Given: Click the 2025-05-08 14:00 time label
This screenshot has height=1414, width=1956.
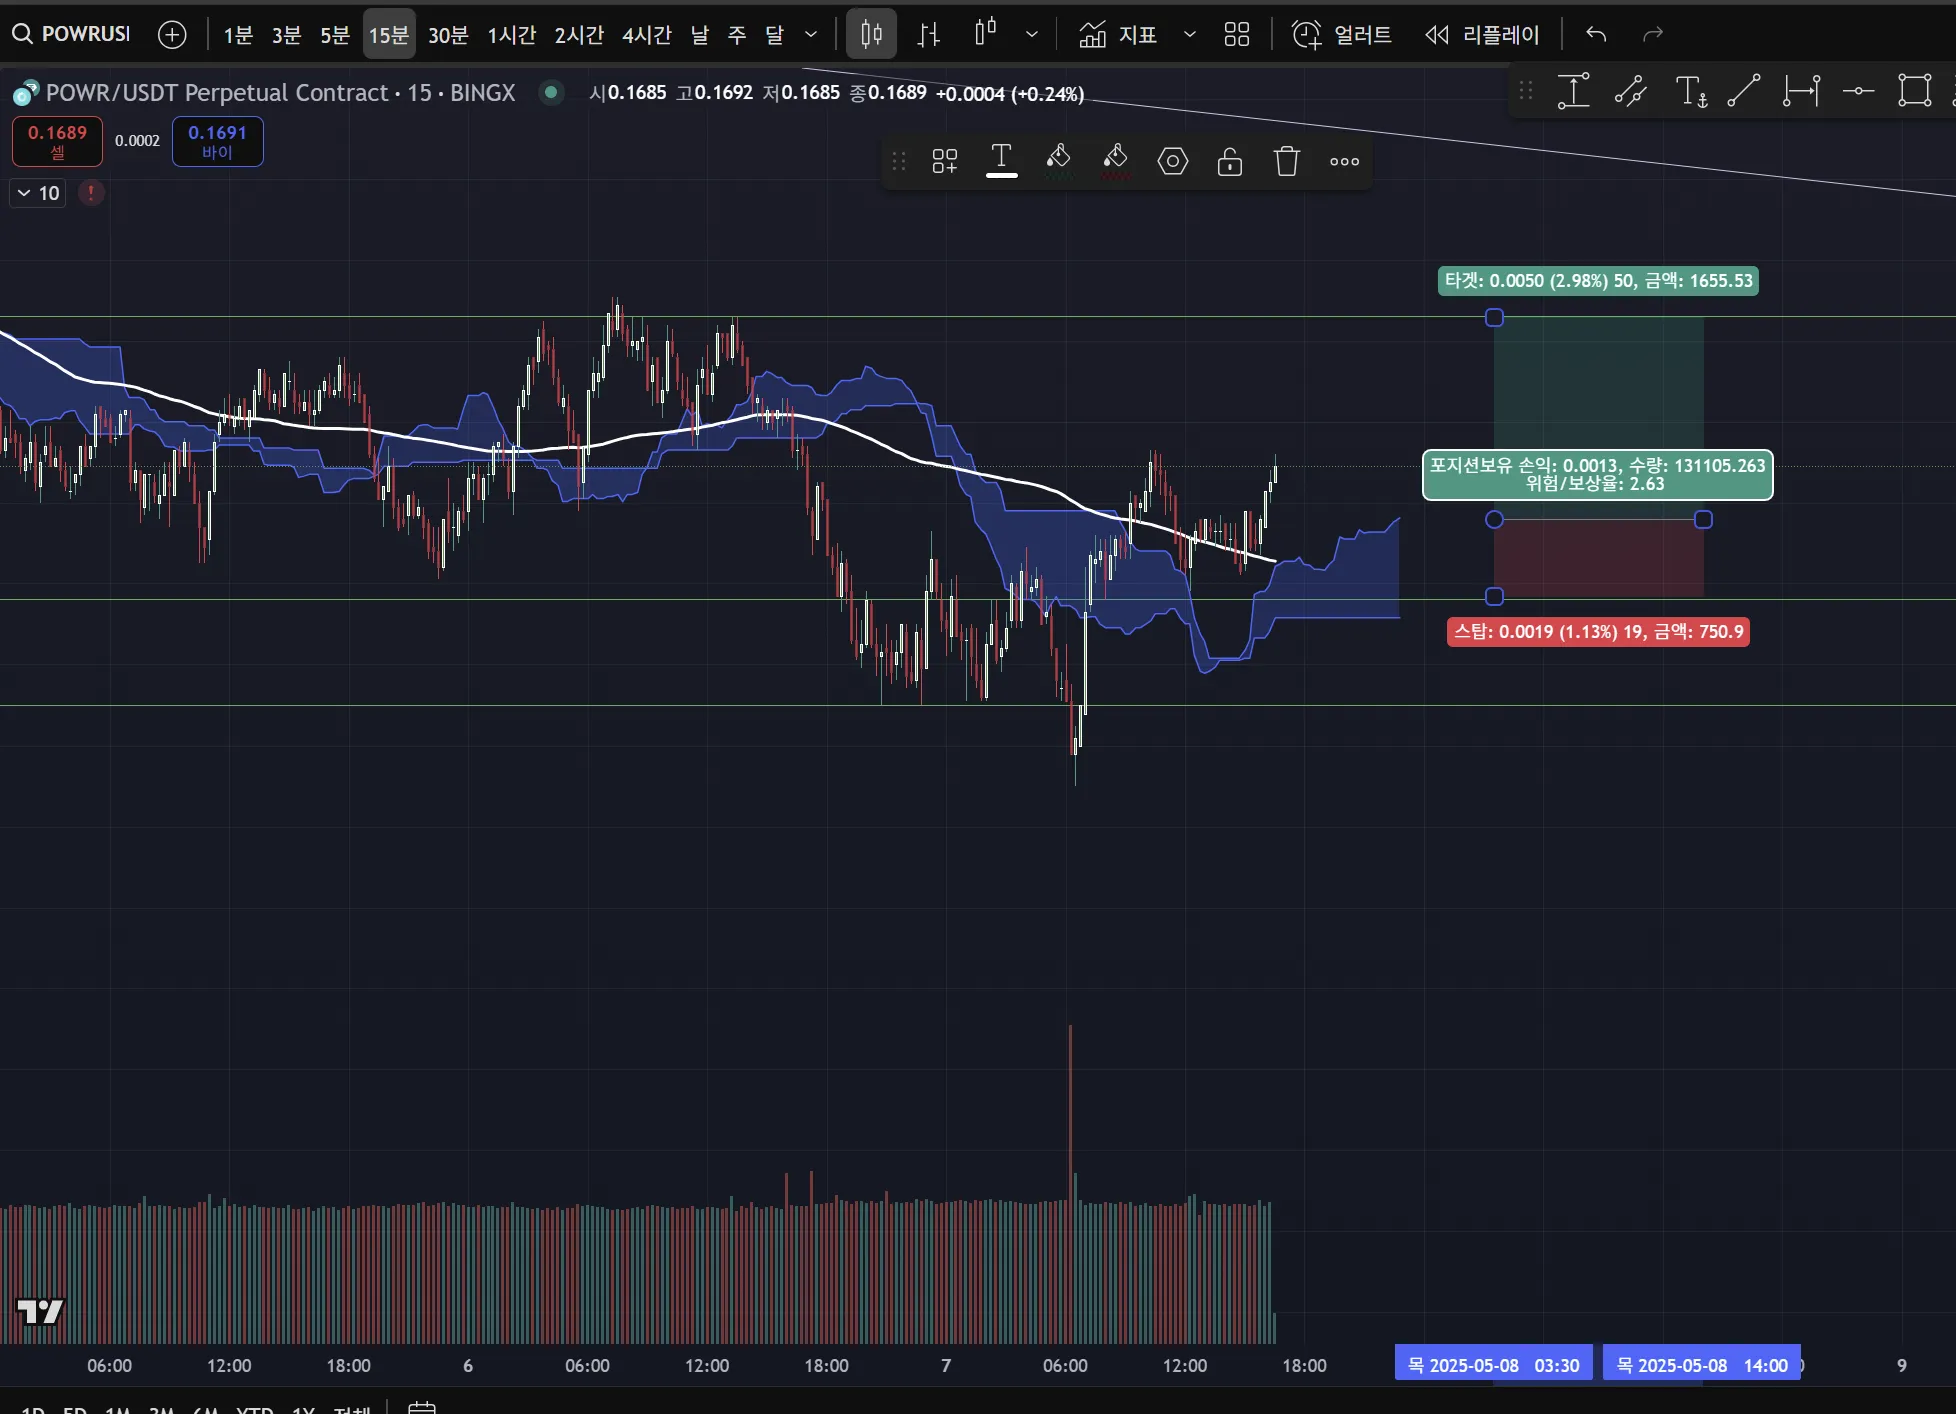Looking at the screenshot, I should (x=1701, y=1365).
